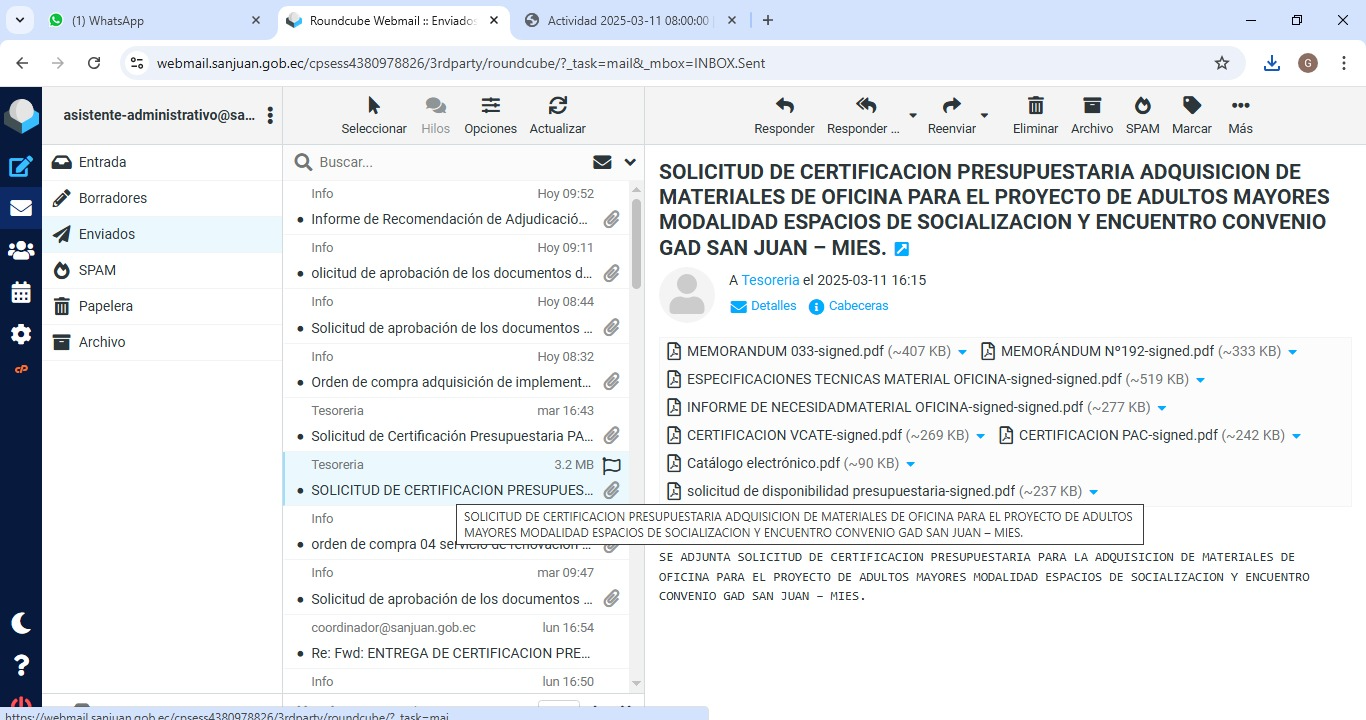Toggle dark mode moon icon
This screenshot has width=1366, height=720.
point(20,623)
